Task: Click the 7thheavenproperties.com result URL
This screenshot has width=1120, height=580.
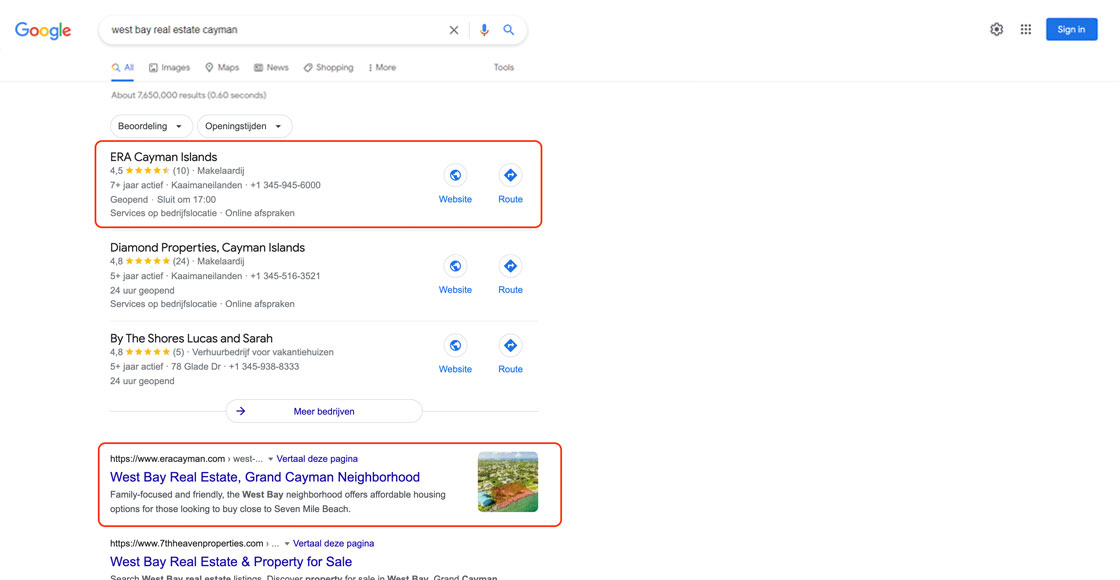Action: (194, 544)
